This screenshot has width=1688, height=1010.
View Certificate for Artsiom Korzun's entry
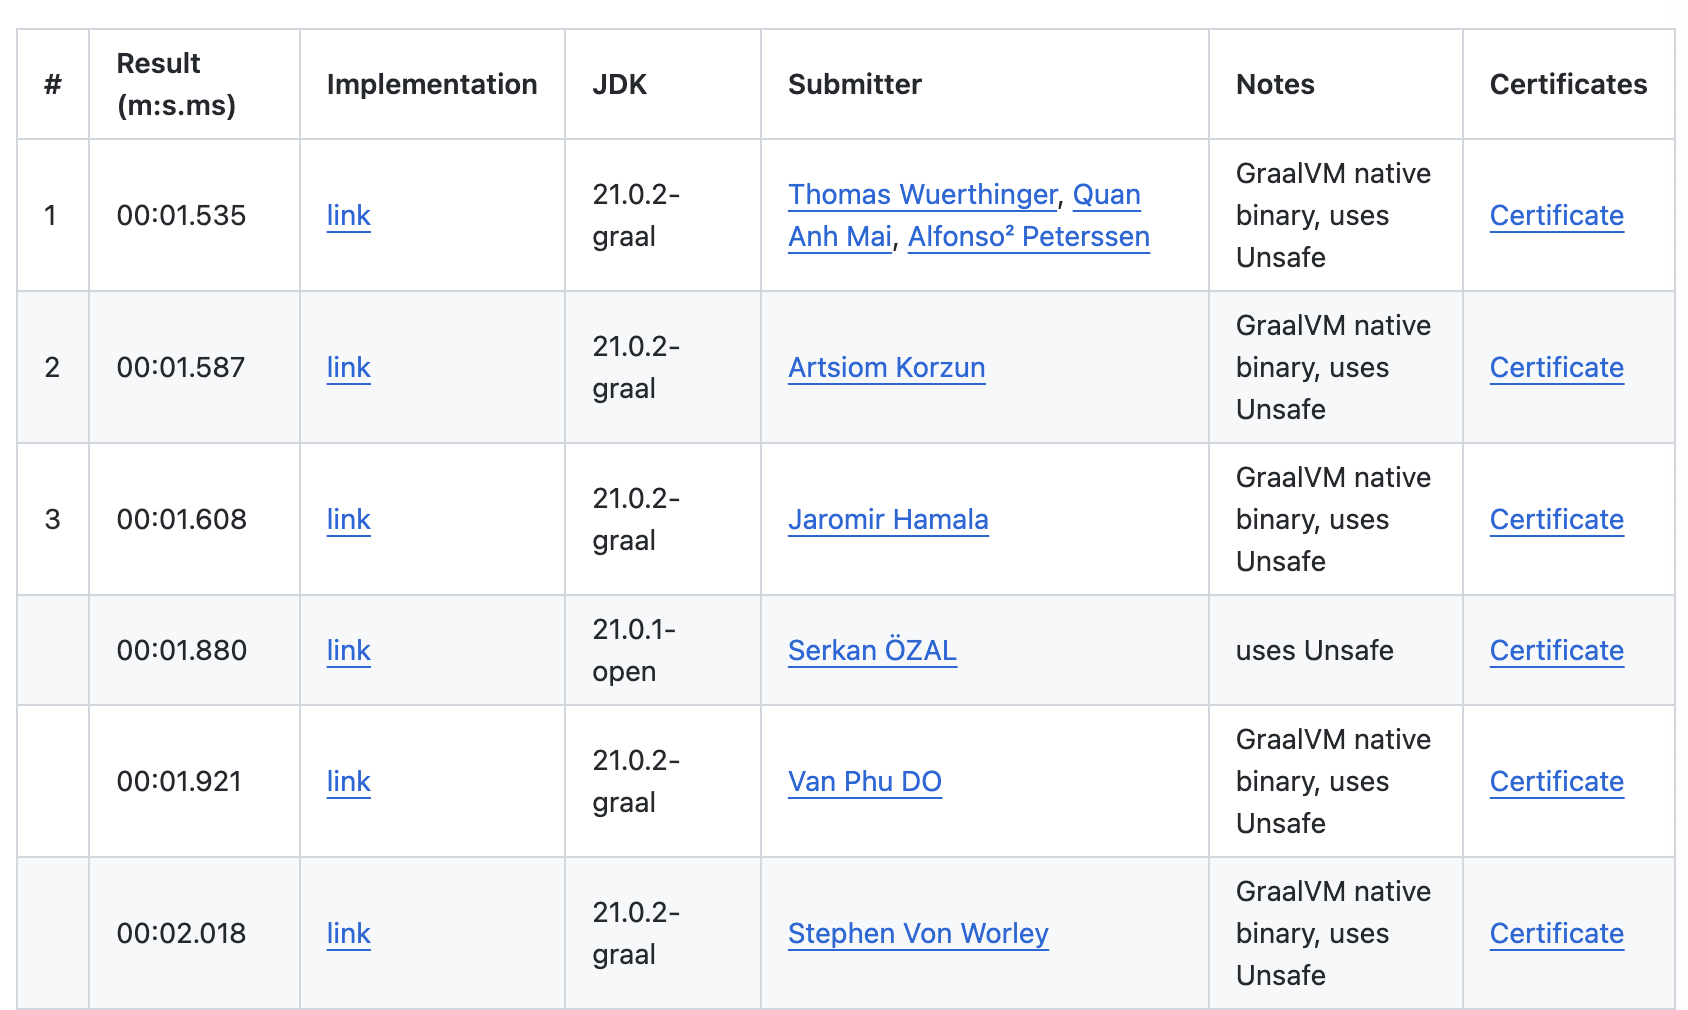point(1556,367)
